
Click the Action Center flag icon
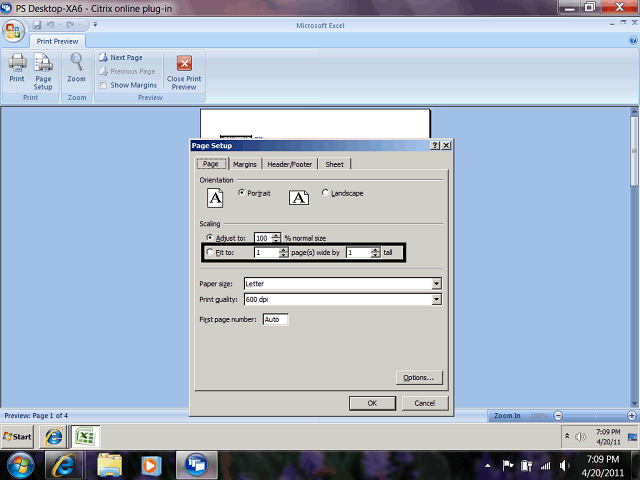click(507, 465)
